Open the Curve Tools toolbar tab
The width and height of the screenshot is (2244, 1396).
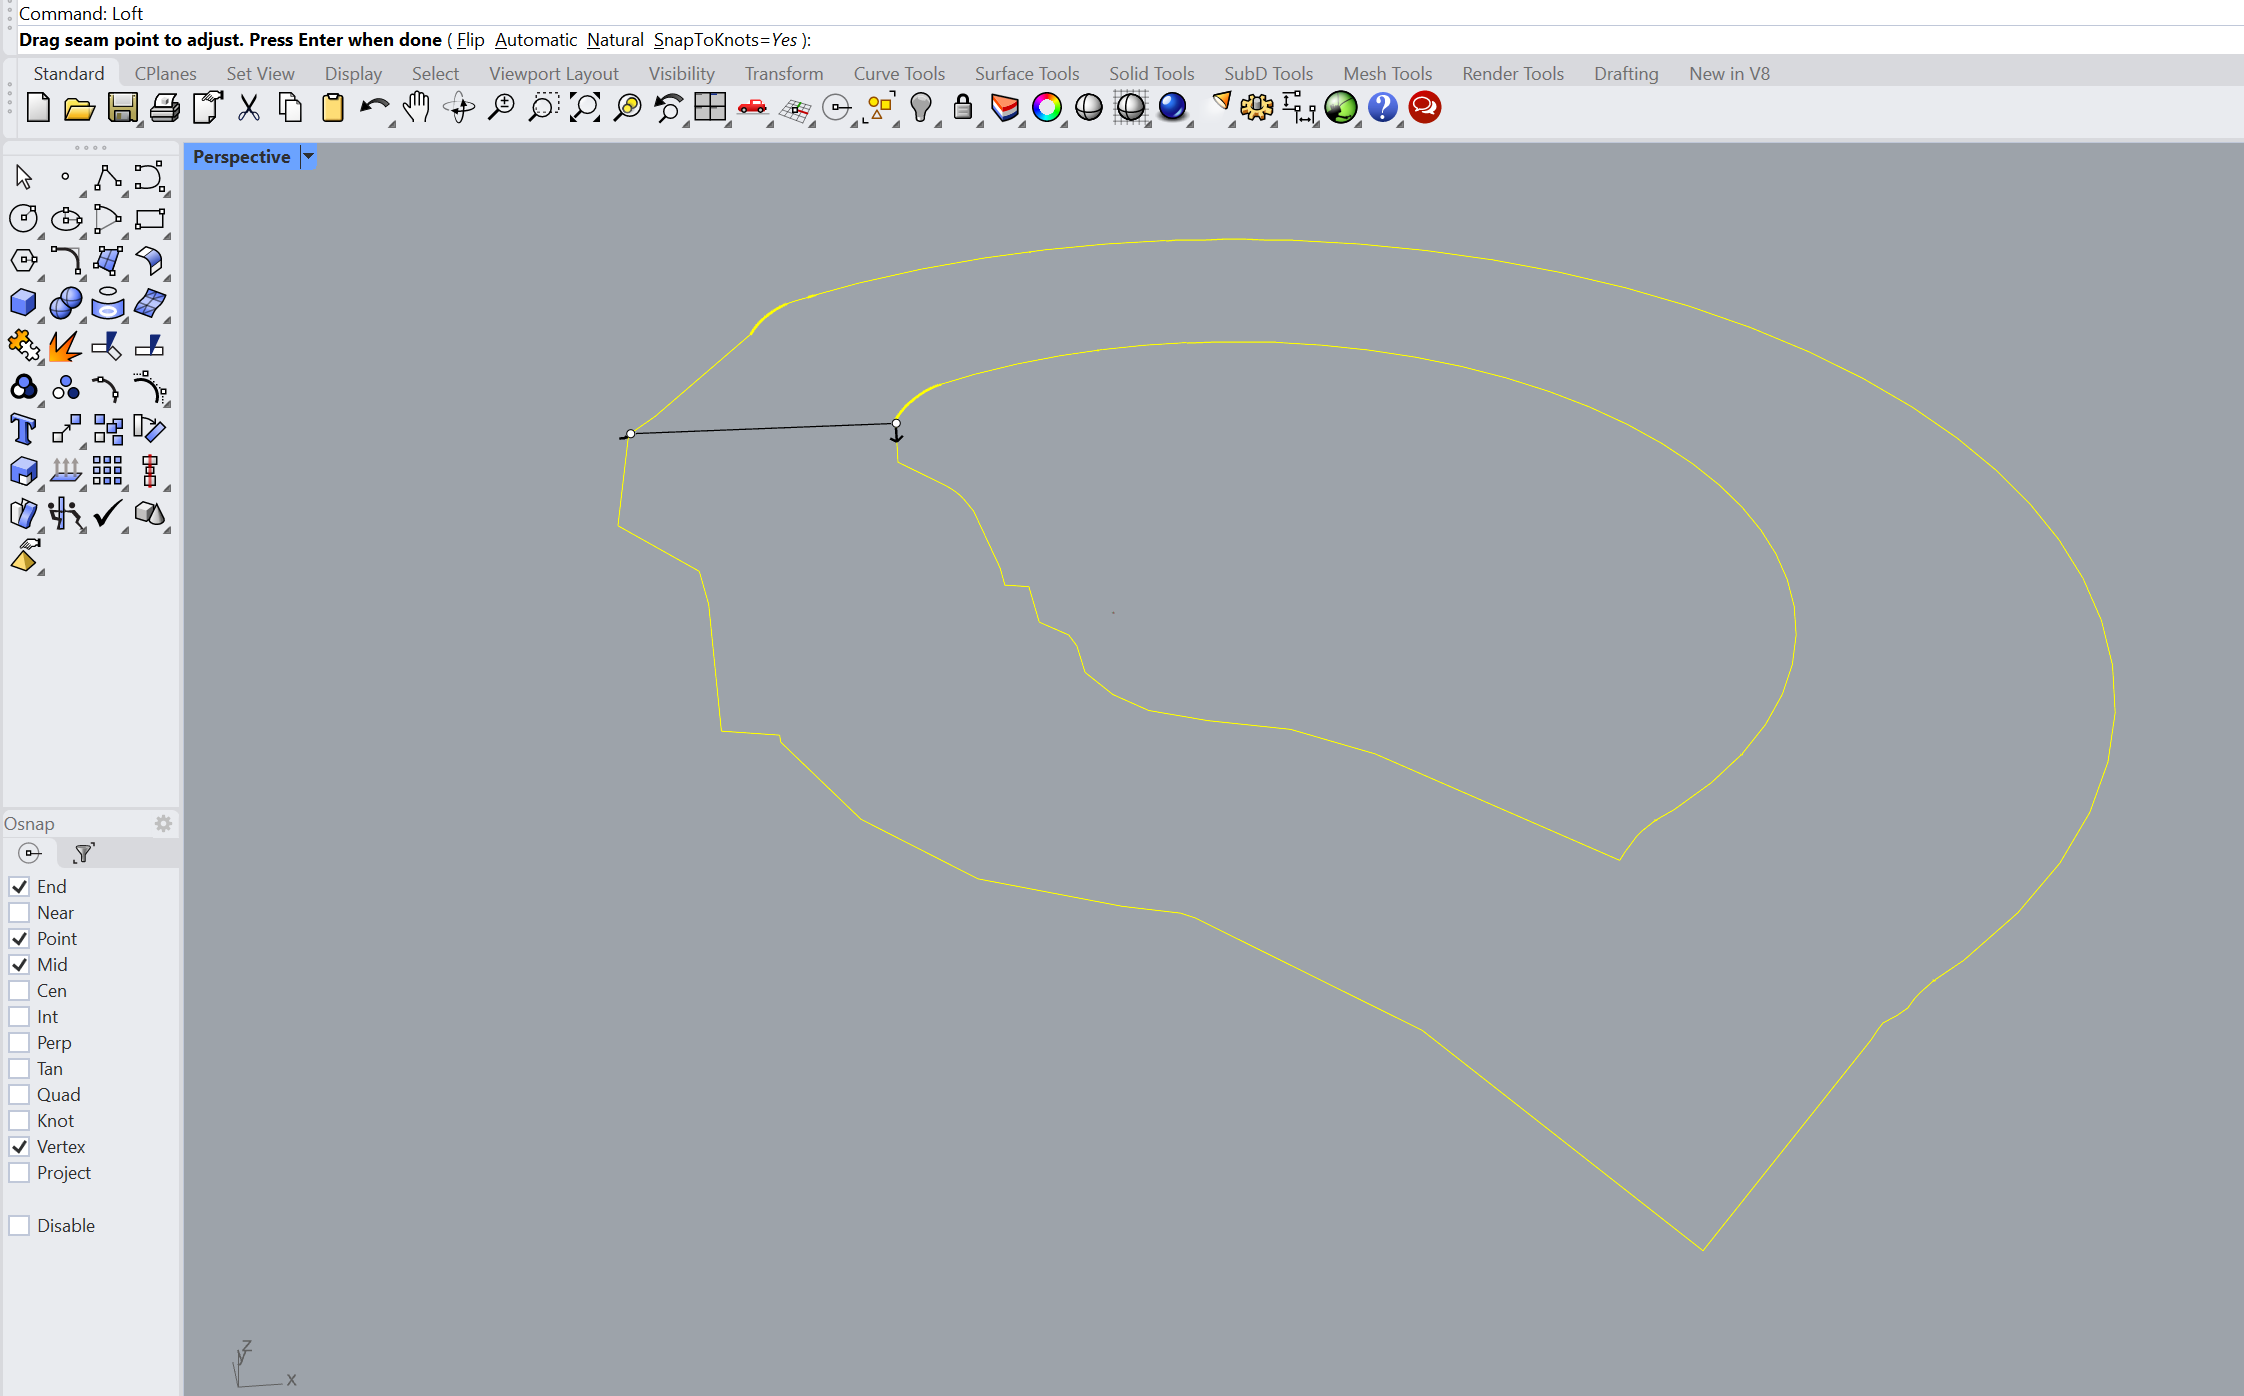(898, 74)
